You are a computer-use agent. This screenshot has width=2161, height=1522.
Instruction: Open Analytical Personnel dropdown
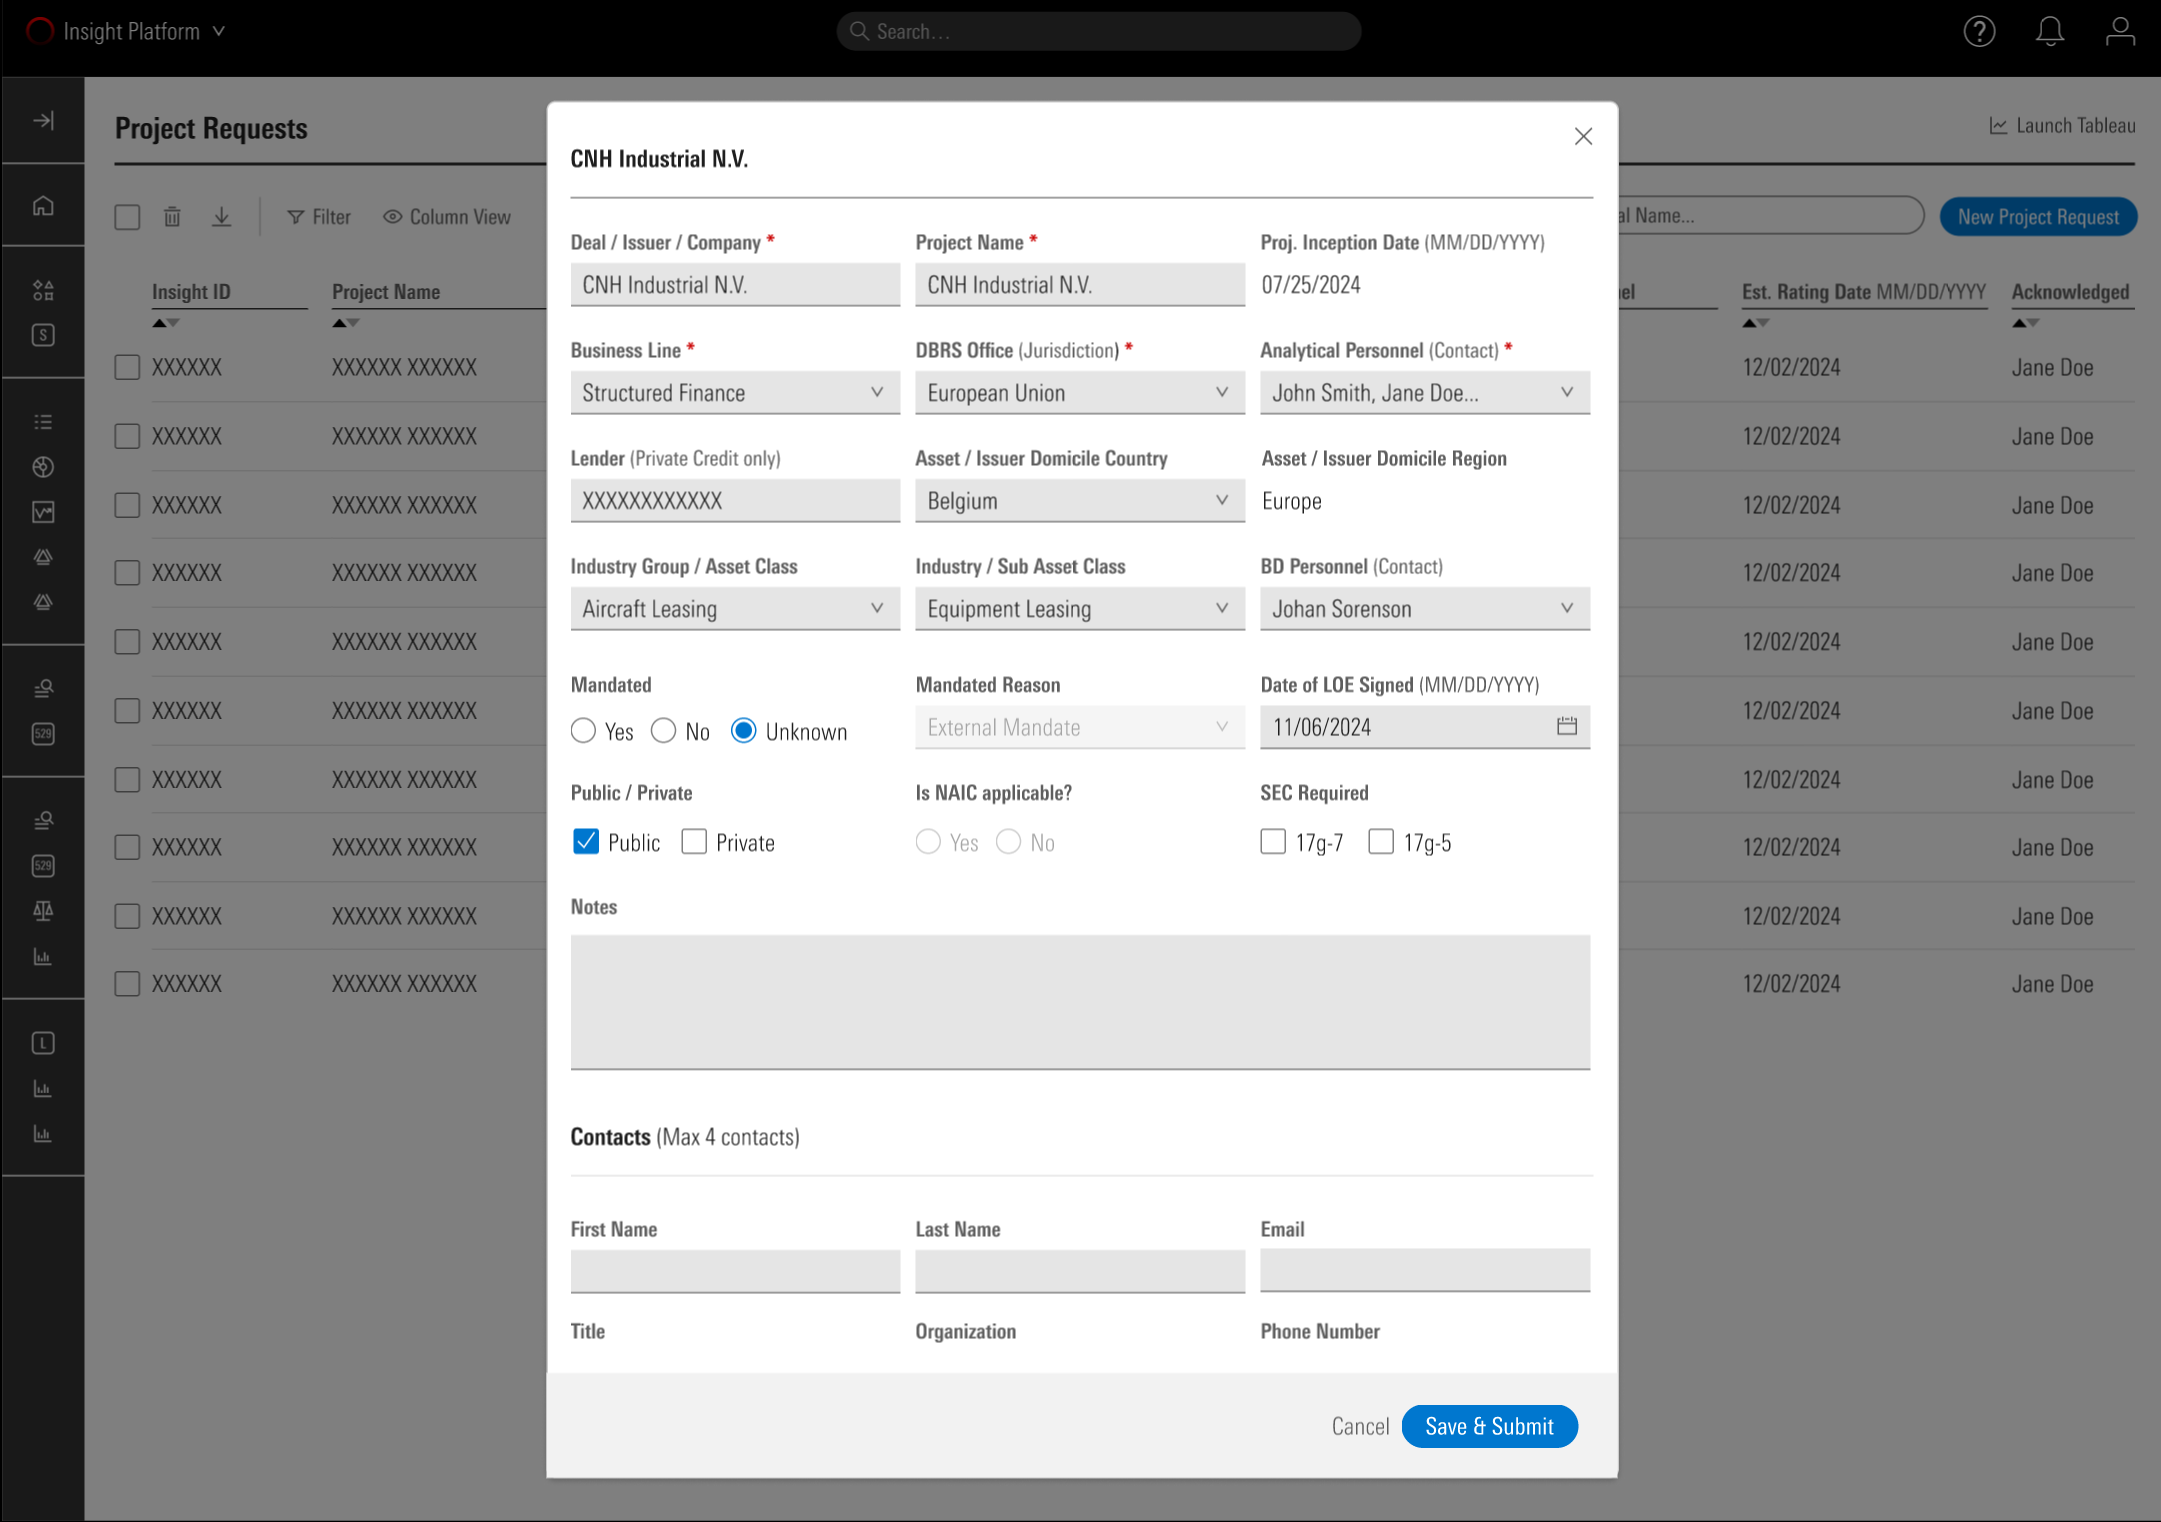click(x=1425, y=393)
